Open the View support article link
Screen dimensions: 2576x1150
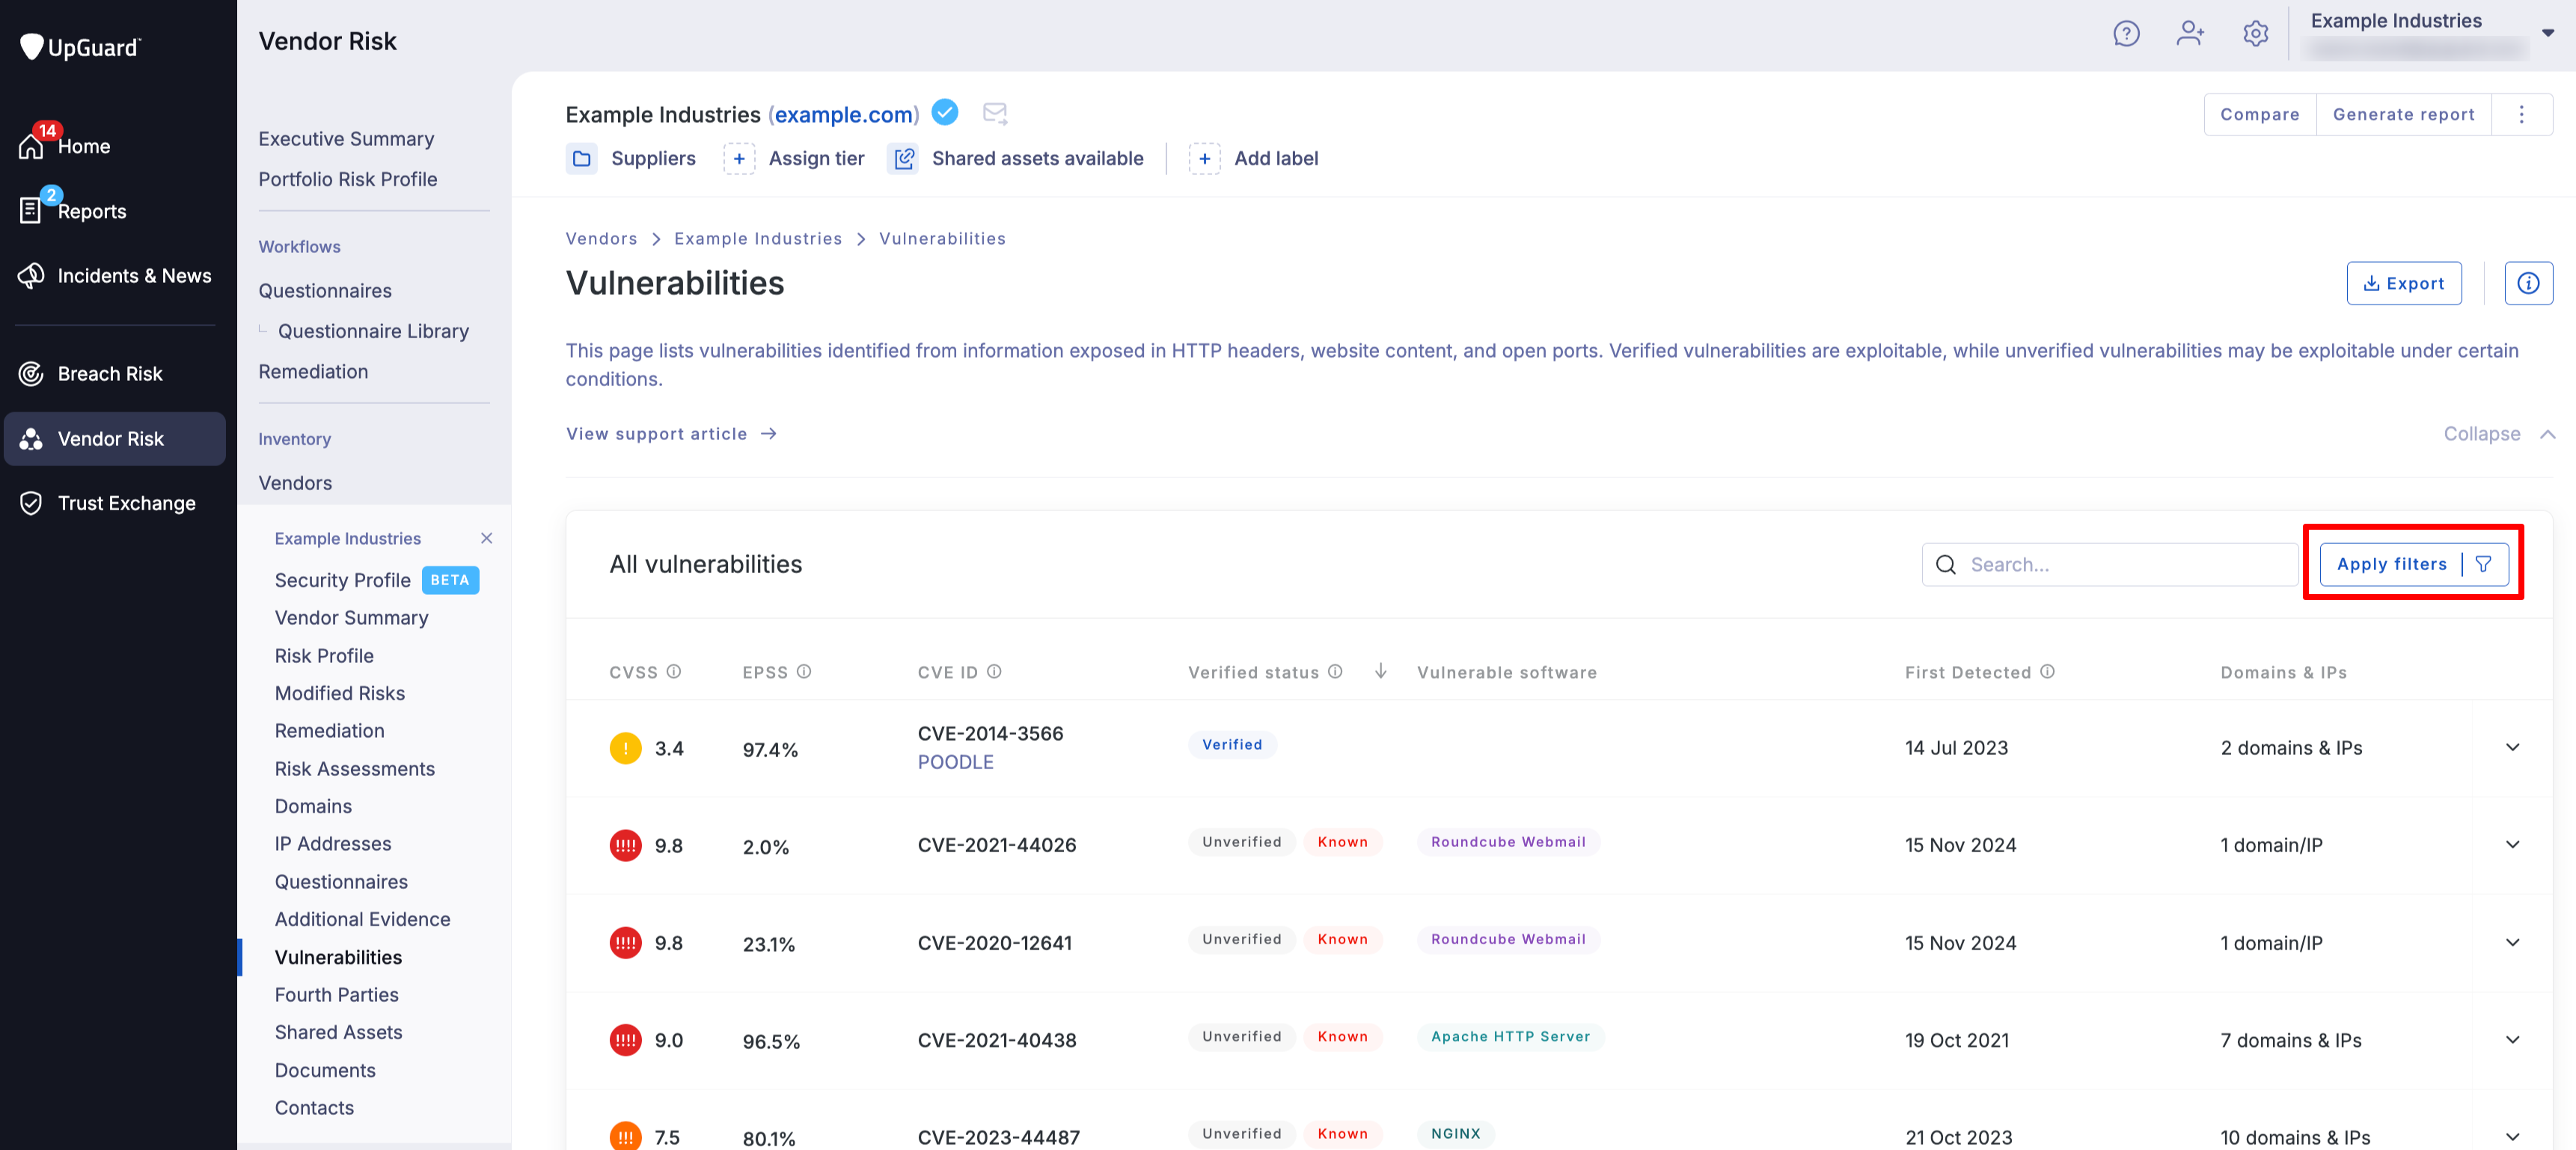pos(671,433)
